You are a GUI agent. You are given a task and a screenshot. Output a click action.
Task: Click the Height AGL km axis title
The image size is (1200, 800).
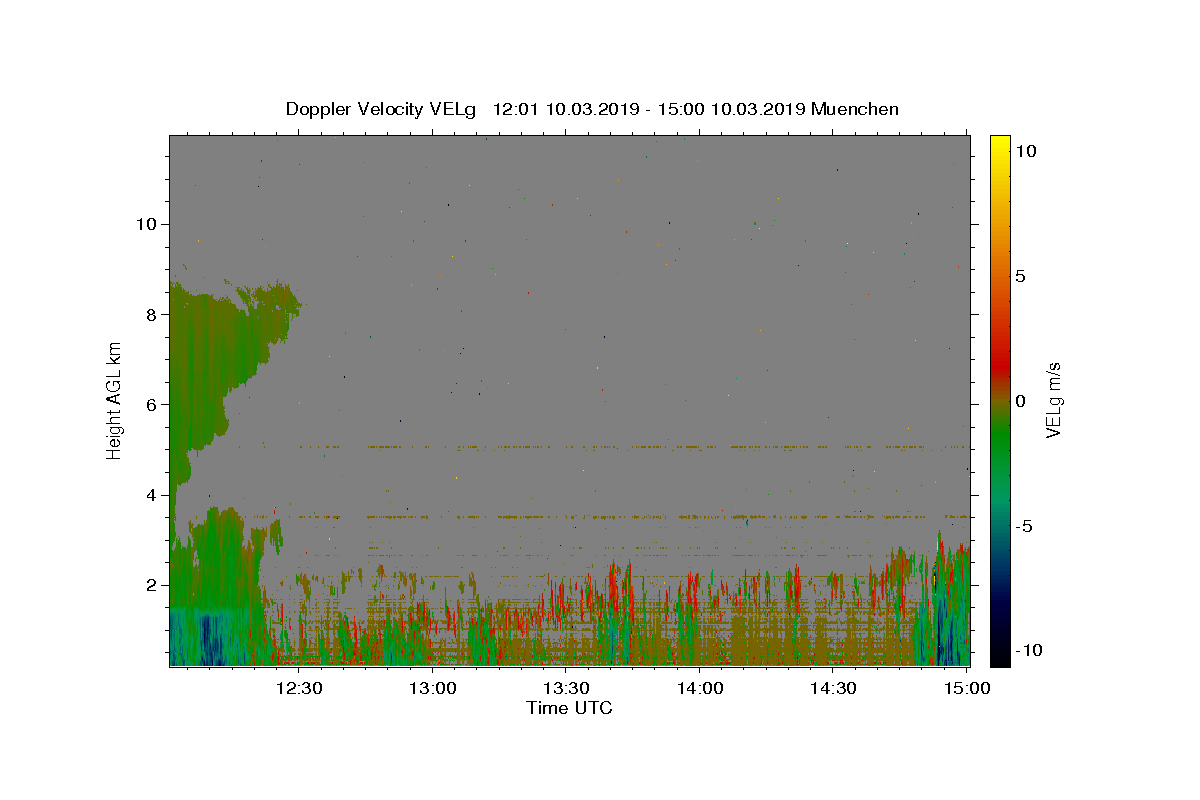coord(115,401)
